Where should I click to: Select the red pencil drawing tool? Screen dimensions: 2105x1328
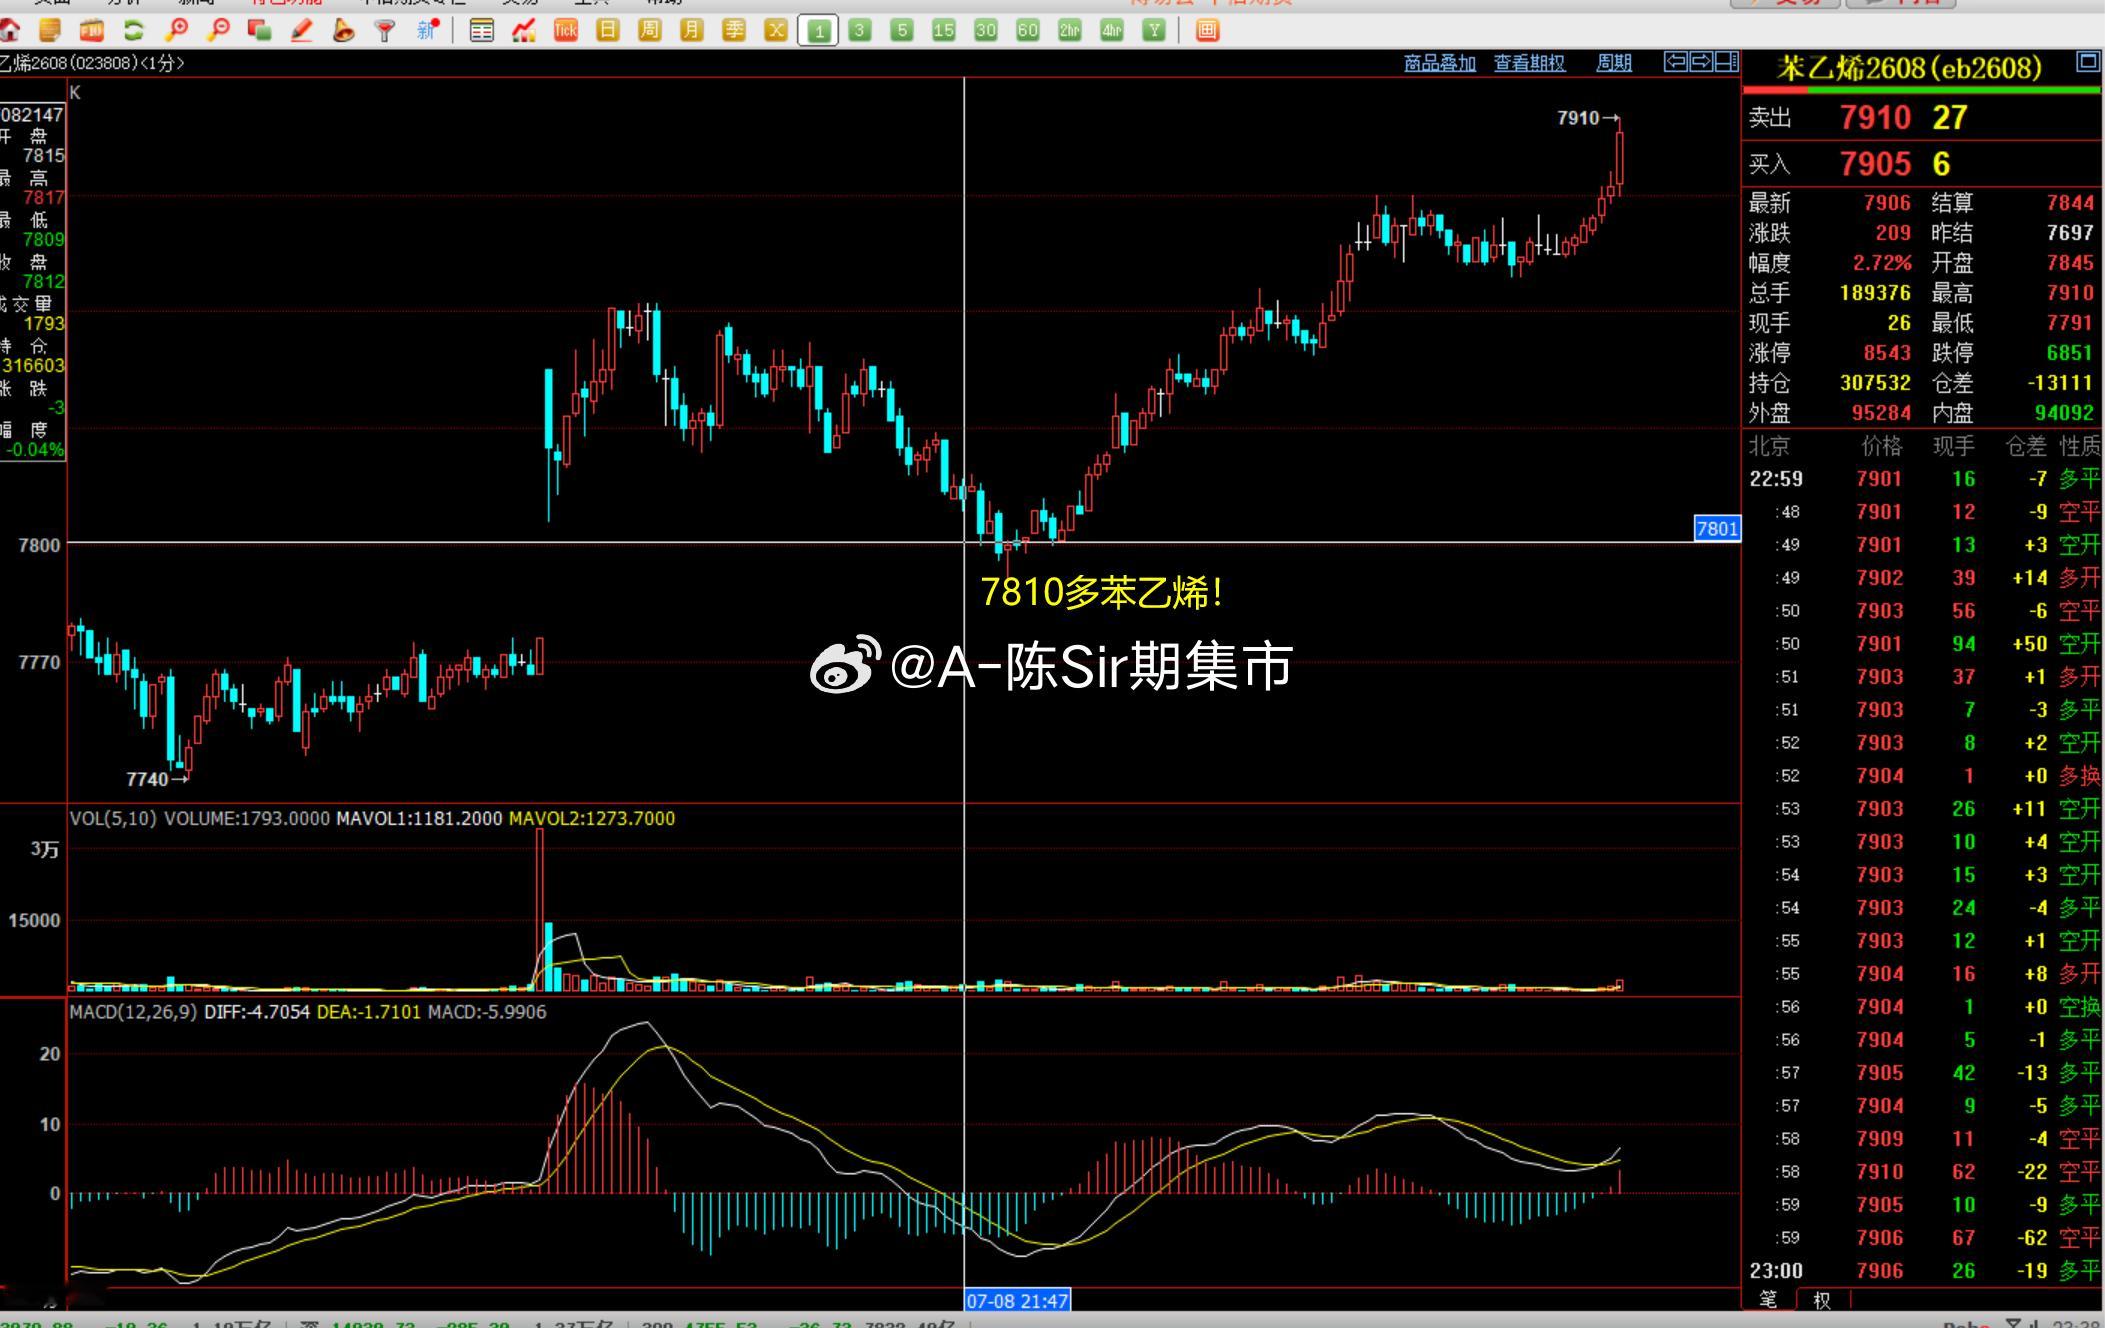pyautogui.click(x=301, y=30)
